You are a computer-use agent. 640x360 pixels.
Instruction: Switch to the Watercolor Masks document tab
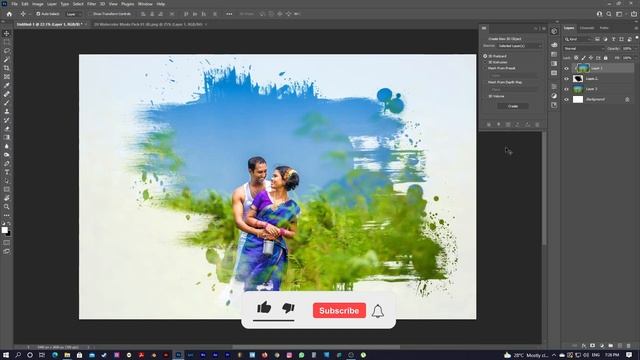pos(148,24)
